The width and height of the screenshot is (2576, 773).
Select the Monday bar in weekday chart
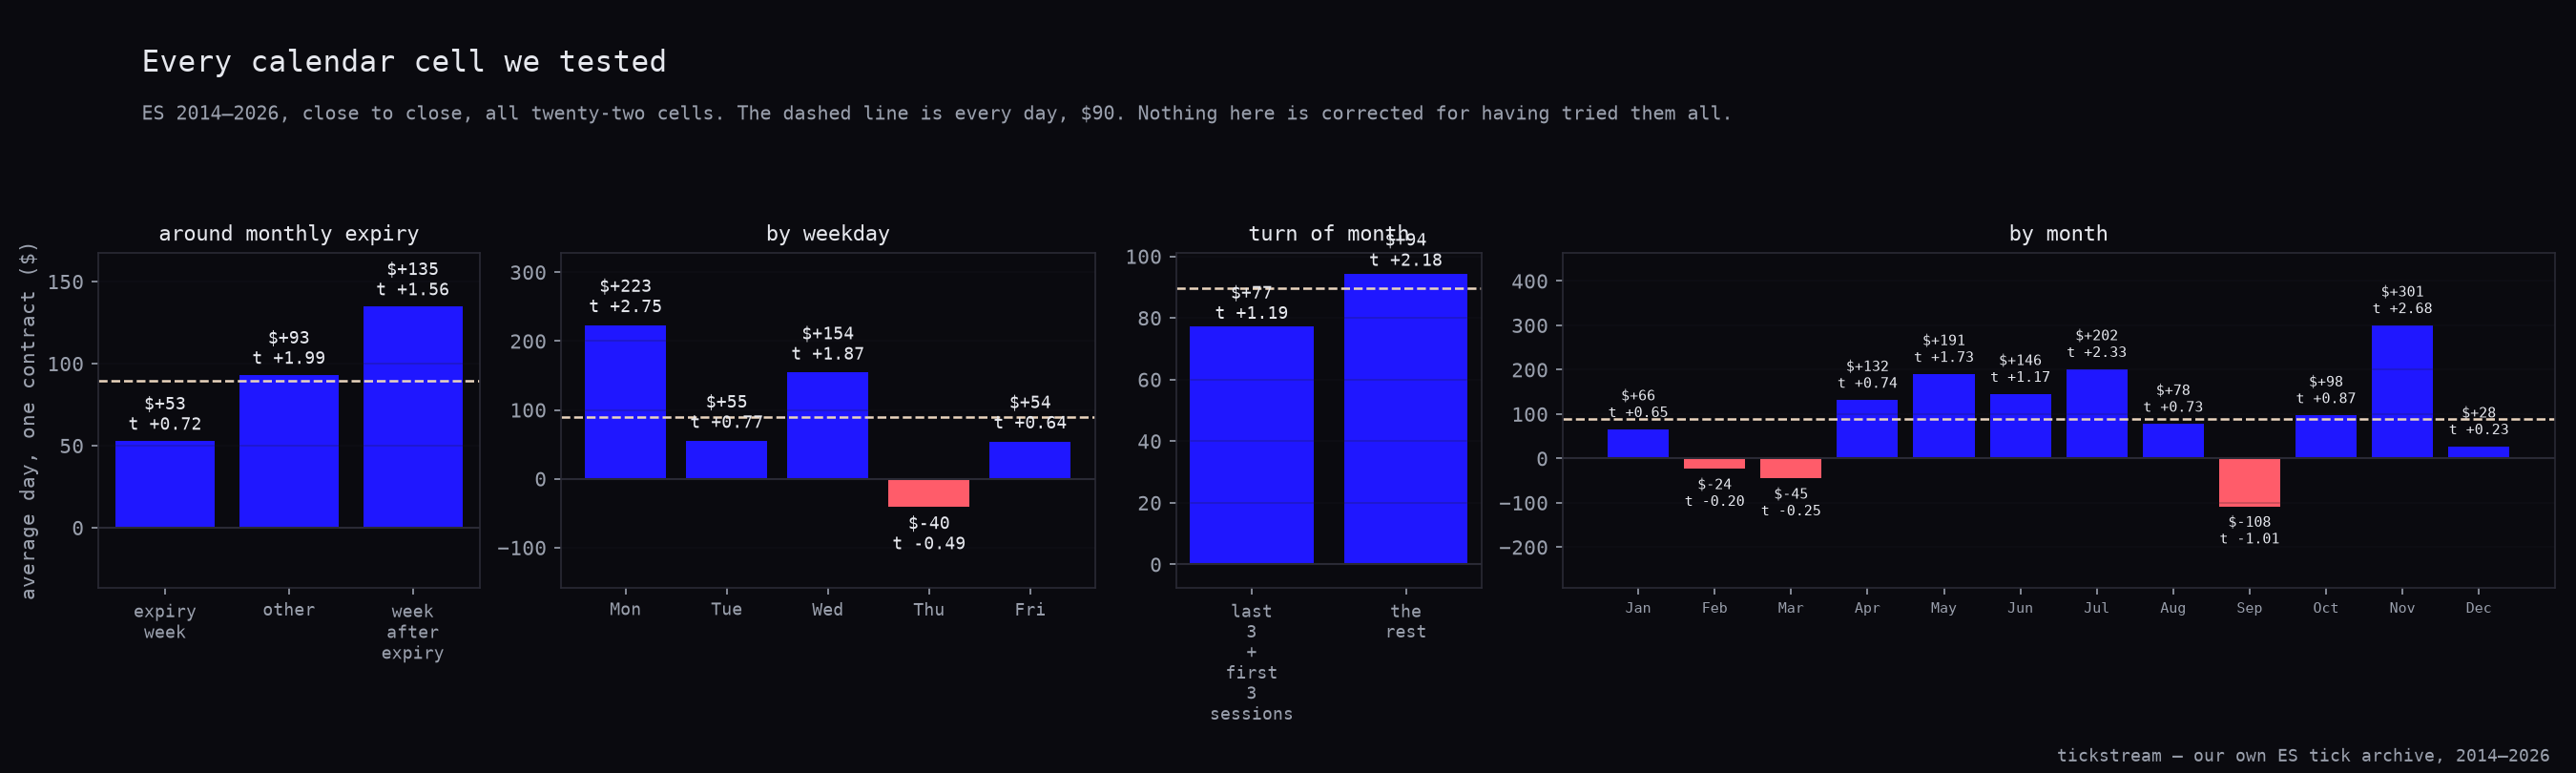(625, 402)
